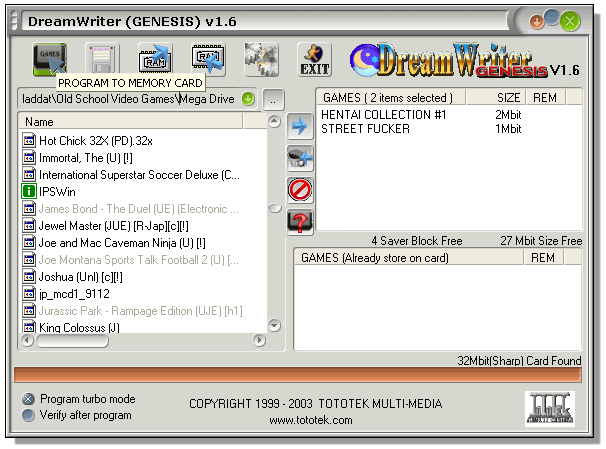Click the EXIT running man icon
Viewport: 606px width, 449px height.
pos(315,59)
